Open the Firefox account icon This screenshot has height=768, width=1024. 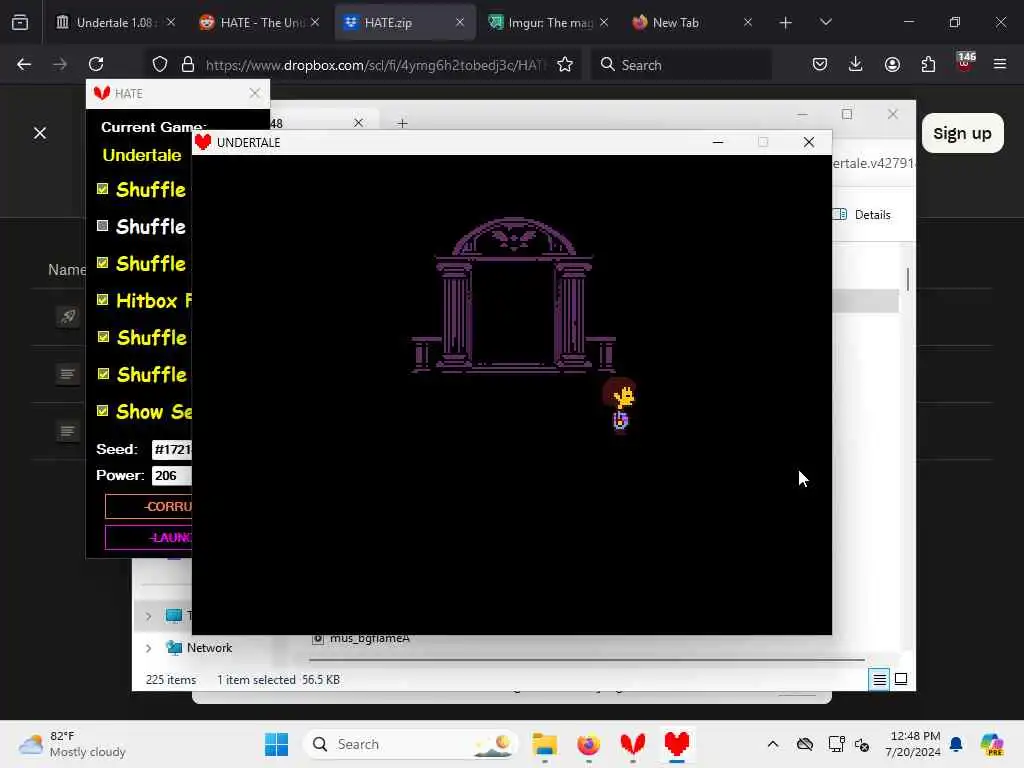coord(892,64)
